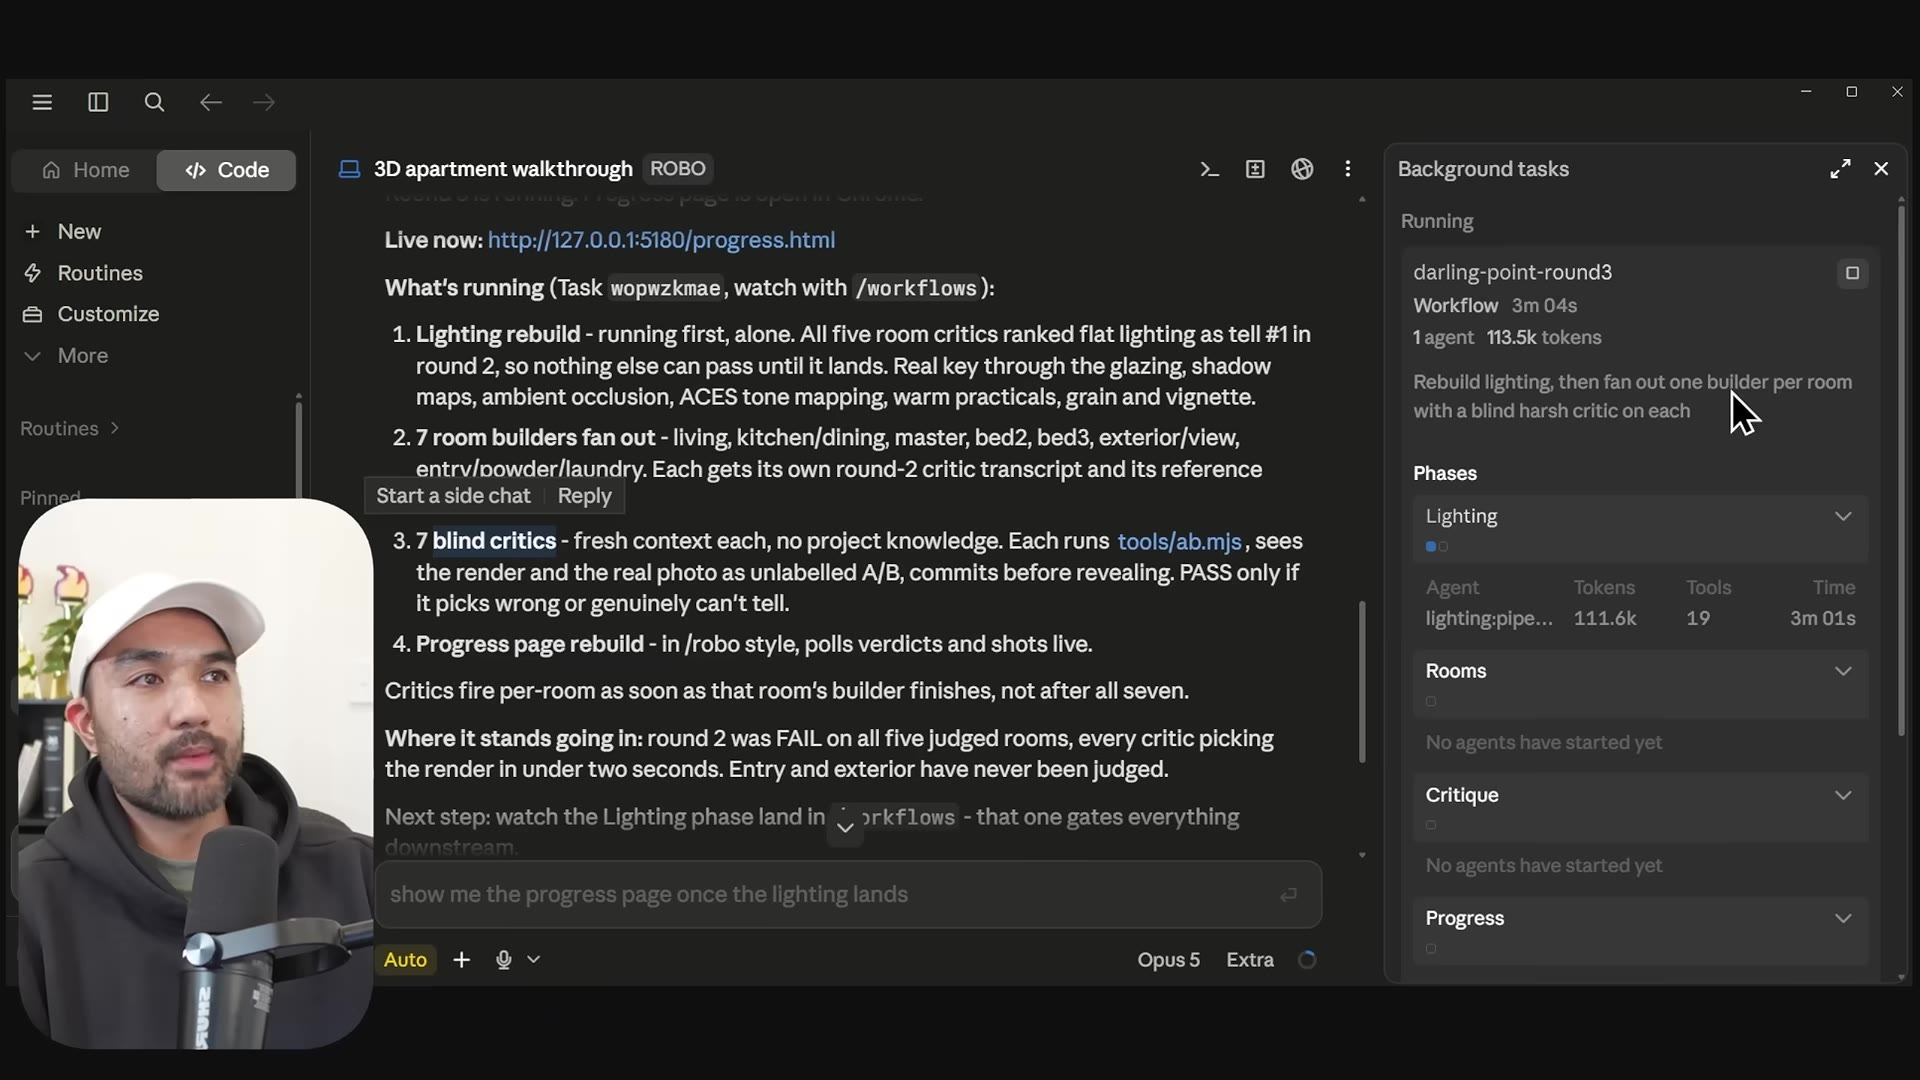Open the tools/ab.mjs link

click(x=1179, y=541)
